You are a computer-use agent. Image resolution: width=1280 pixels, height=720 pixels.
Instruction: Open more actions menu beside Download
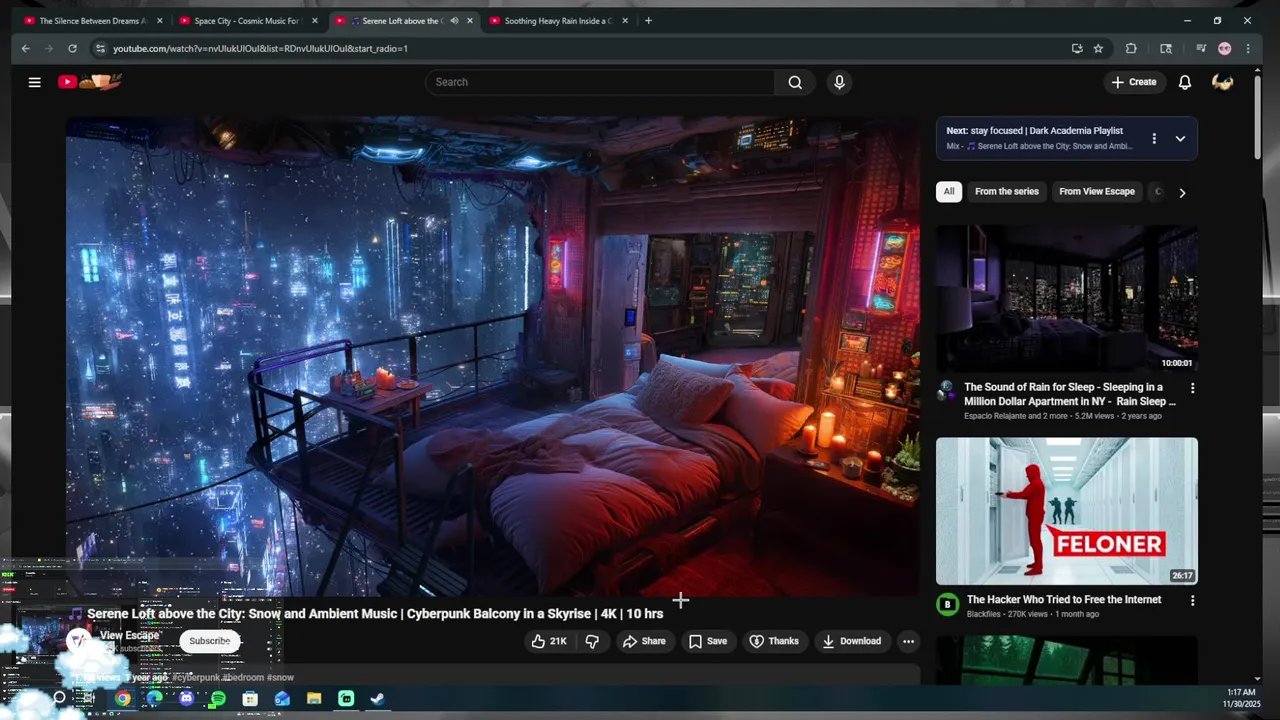pyautogui.click(x=908, y=641)
